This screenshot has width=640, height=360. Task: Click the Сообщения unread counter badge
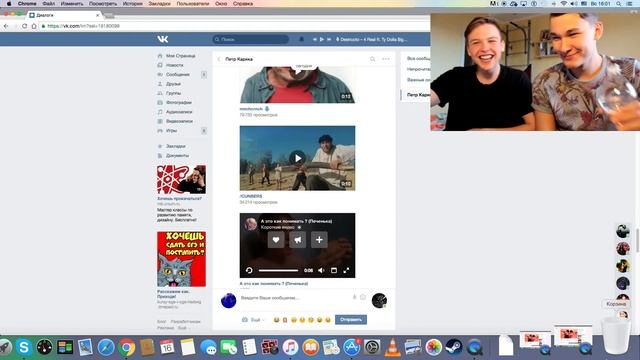(204, 75)
